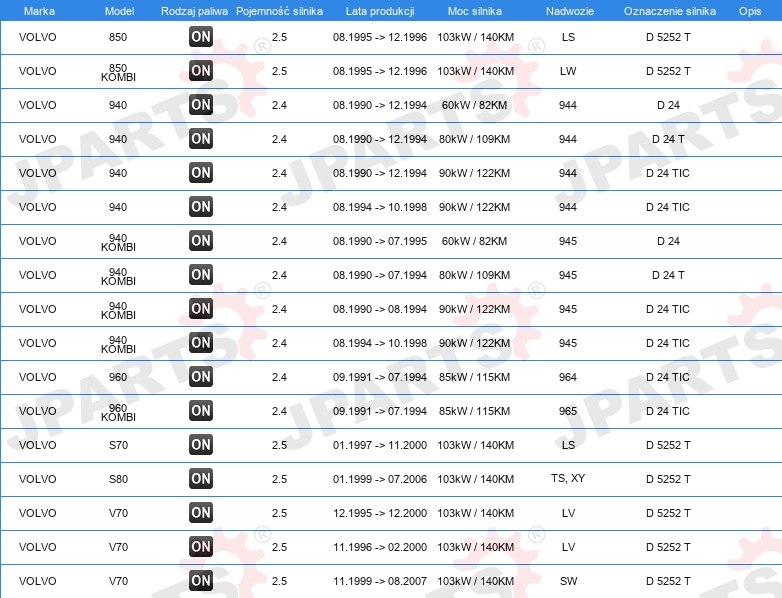
Task: Select the date range '01.1999 -> 07.2006'
Action: (x=380, y=479)
